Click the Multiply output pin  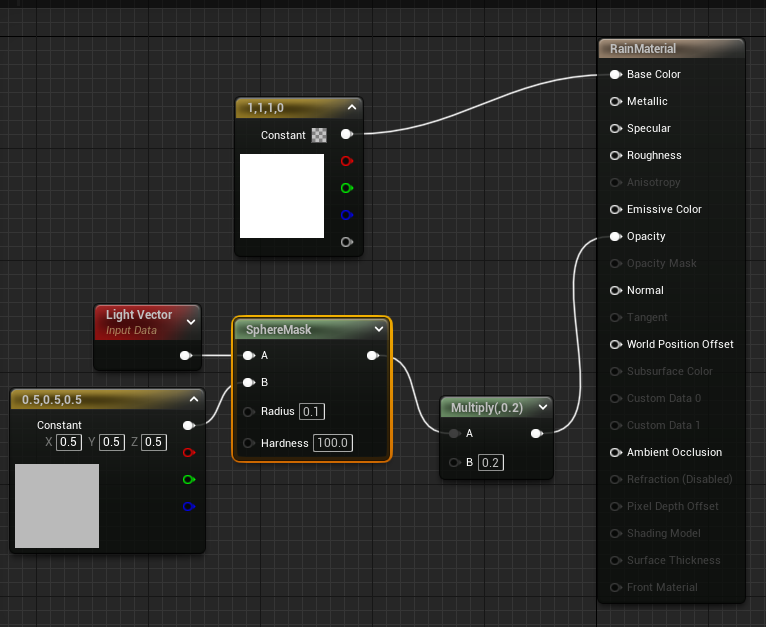537,433
